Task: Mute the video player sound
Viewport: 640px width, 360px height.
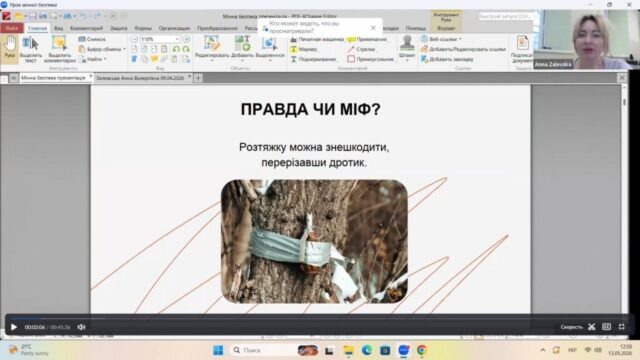Action: (82, 327)
